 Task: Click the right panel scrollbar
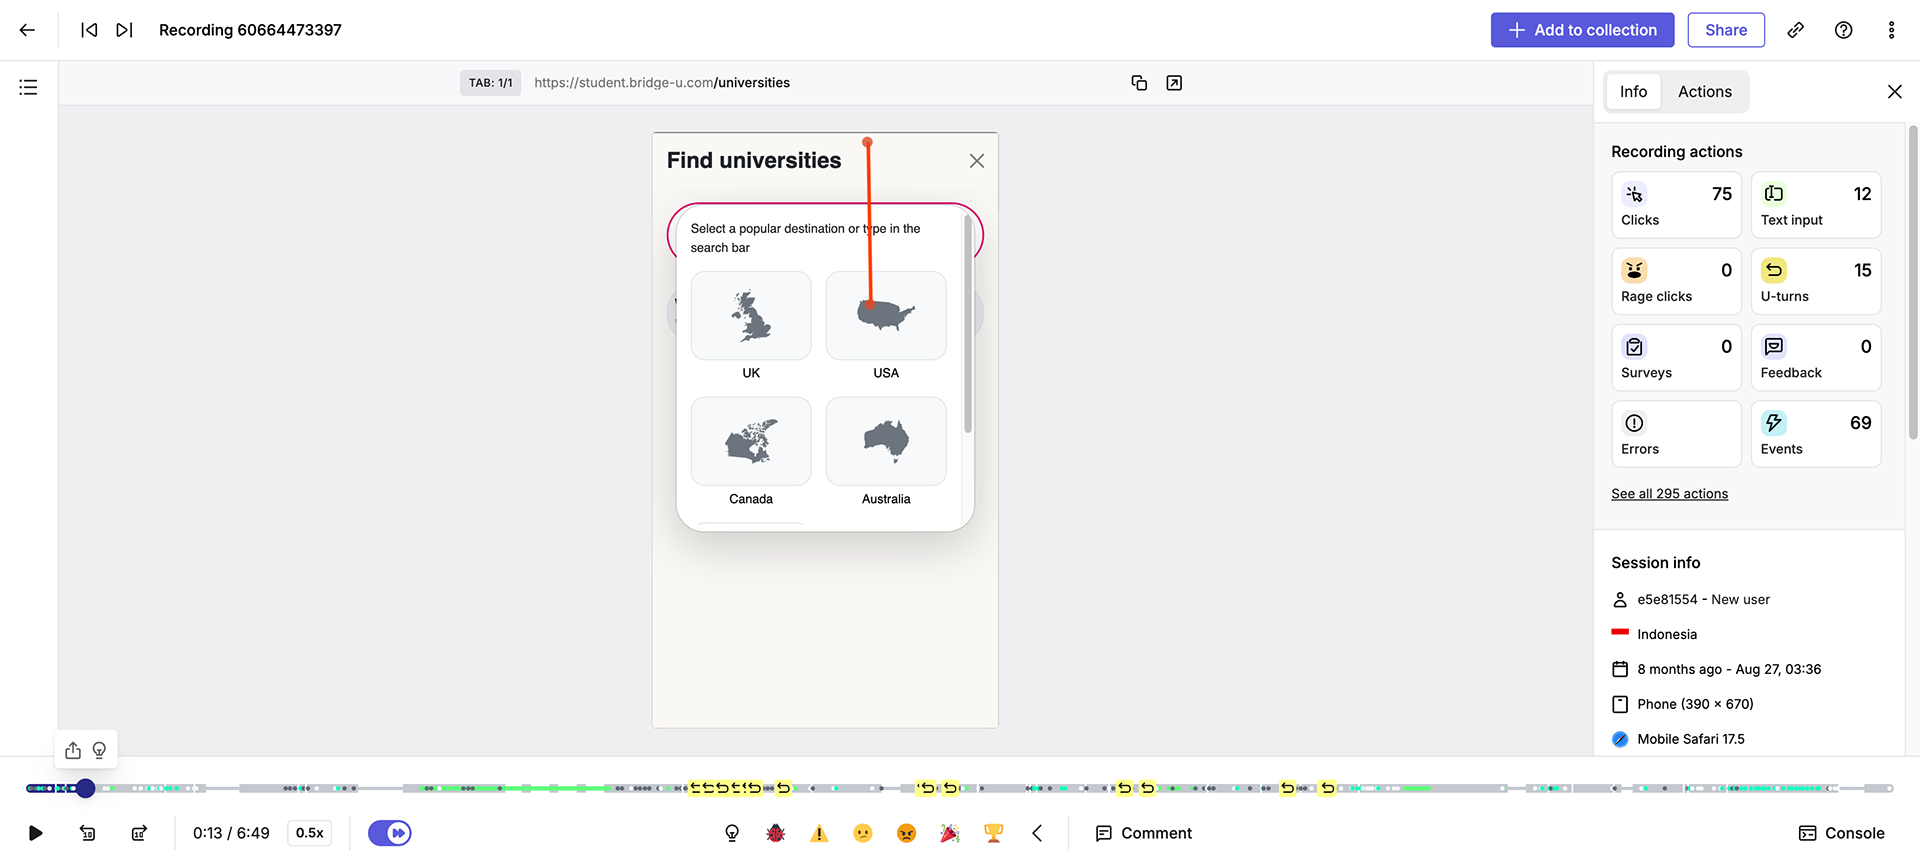(x=1913, y=282)
